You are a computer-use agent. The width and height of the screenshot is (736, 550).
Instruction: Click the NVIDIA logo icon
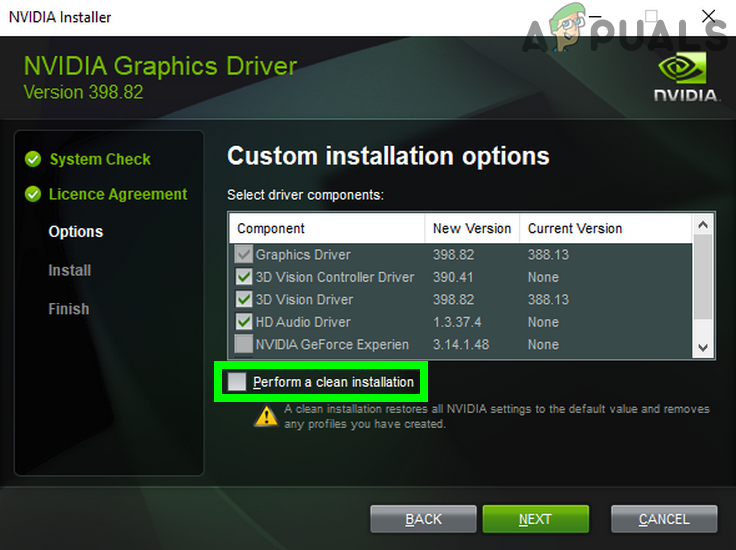pos(685,76)
